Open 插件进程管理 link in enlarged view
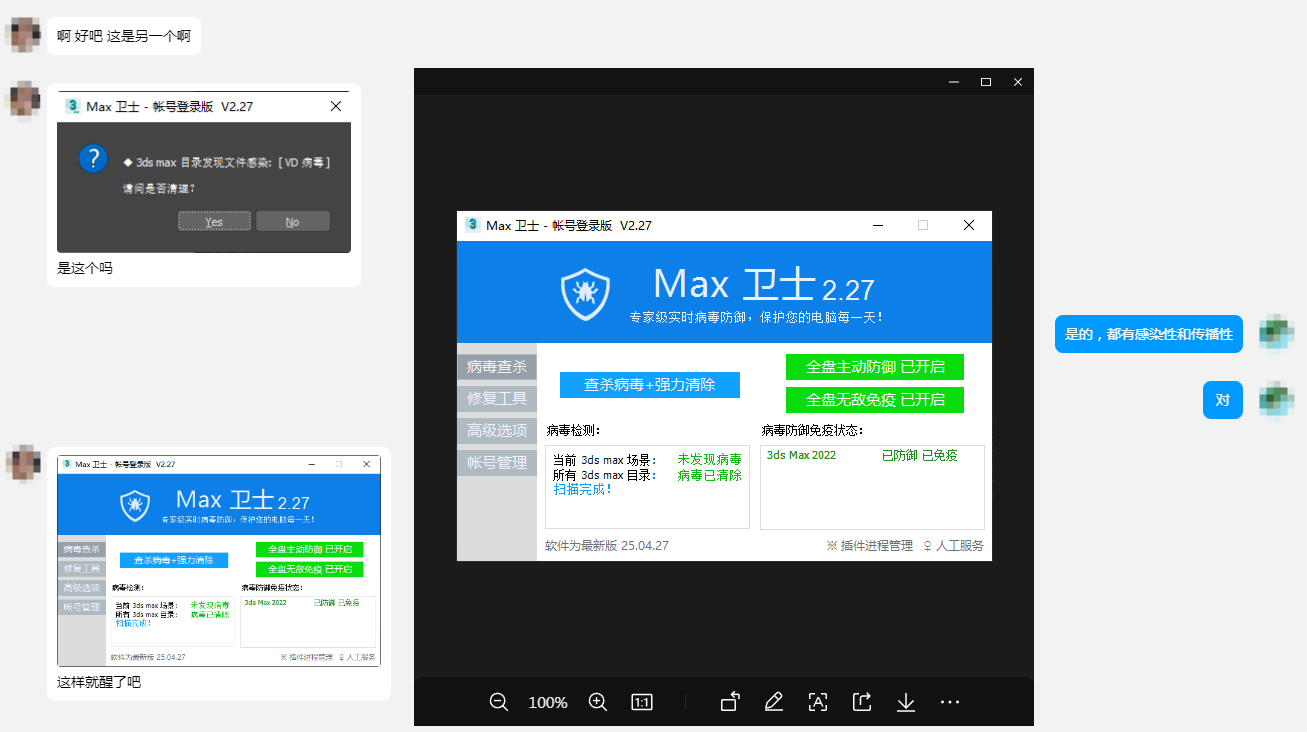 coord(869,546)
